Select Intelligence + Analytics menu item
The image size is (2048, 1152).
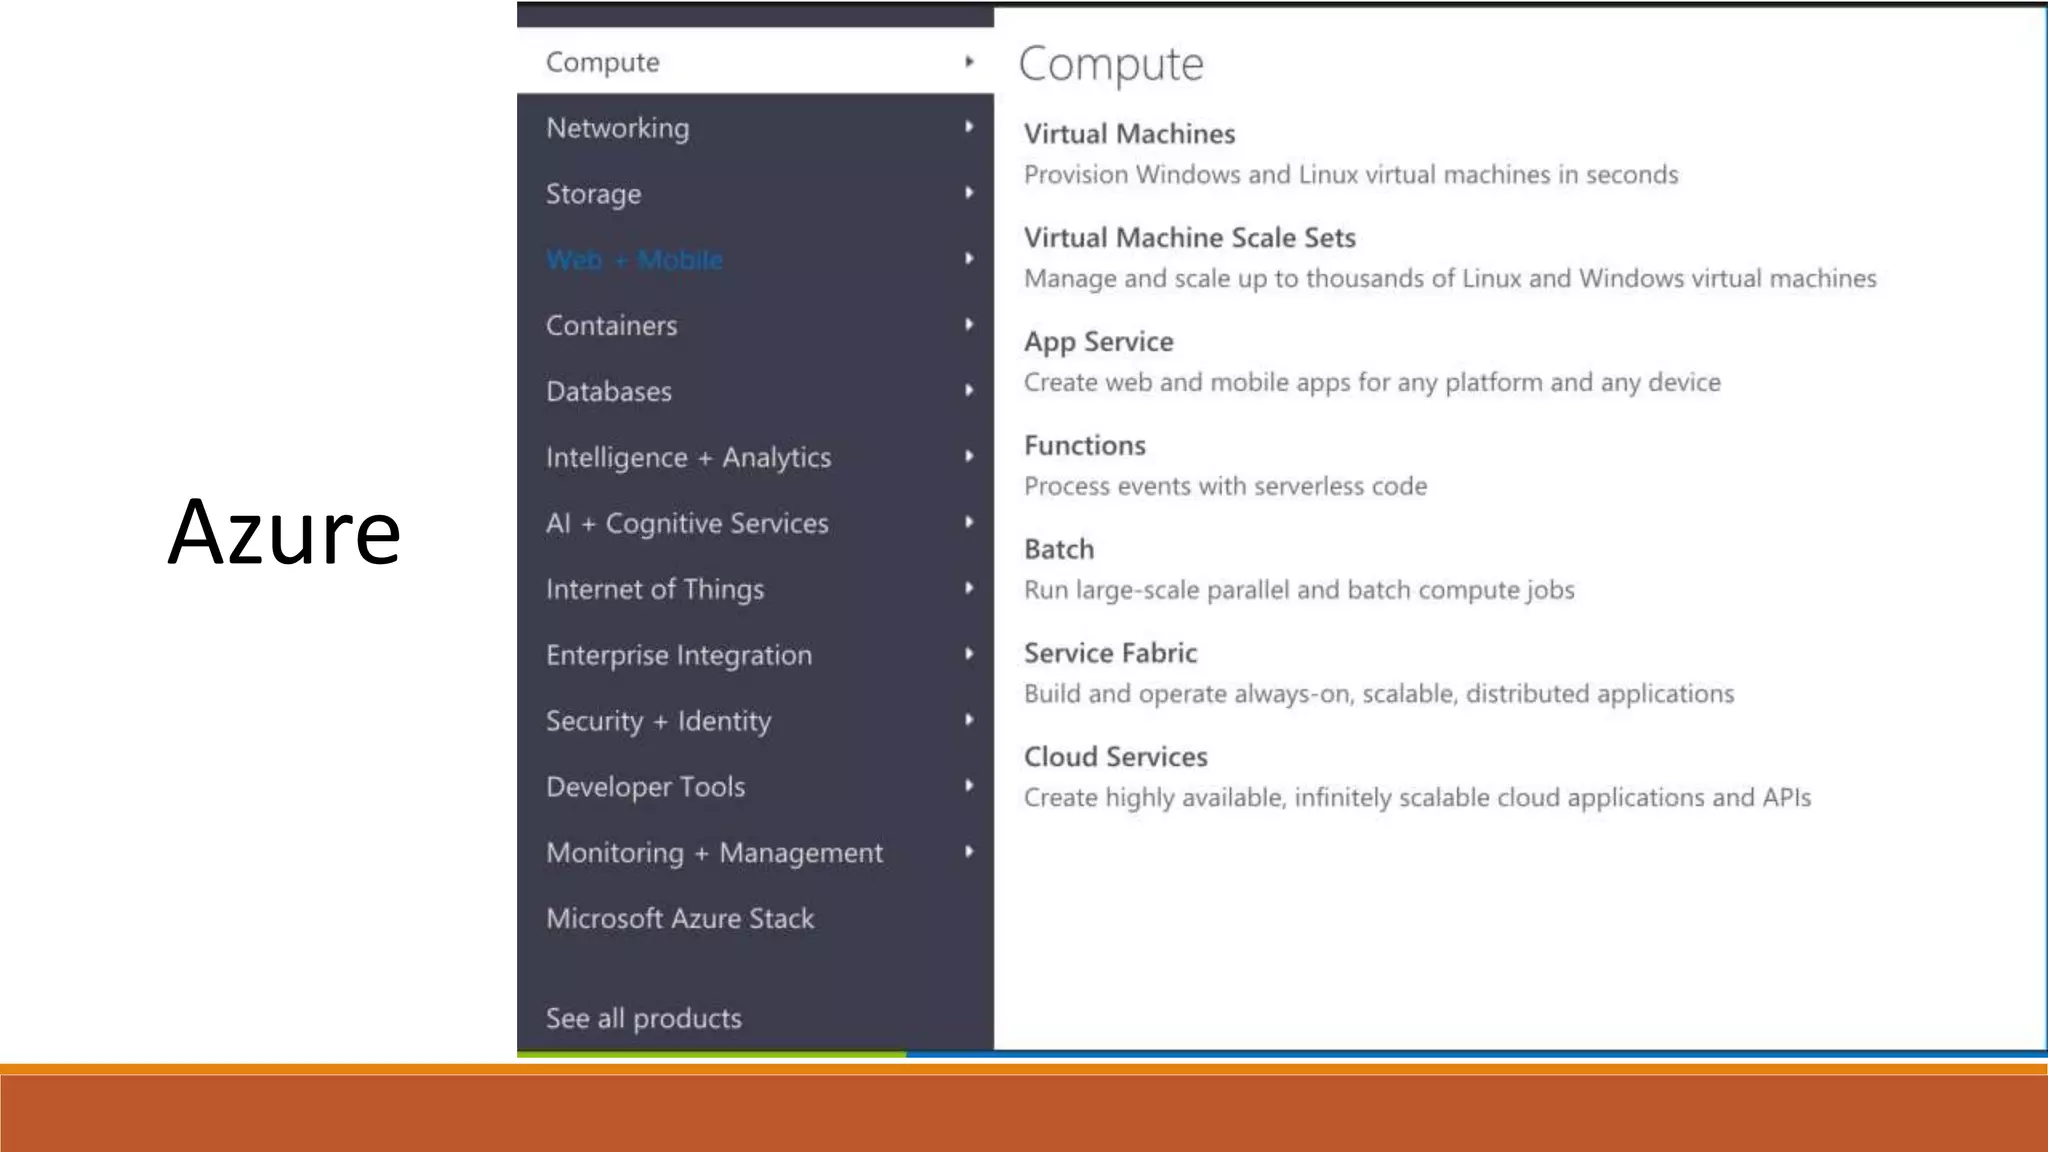tap(688, 458)
